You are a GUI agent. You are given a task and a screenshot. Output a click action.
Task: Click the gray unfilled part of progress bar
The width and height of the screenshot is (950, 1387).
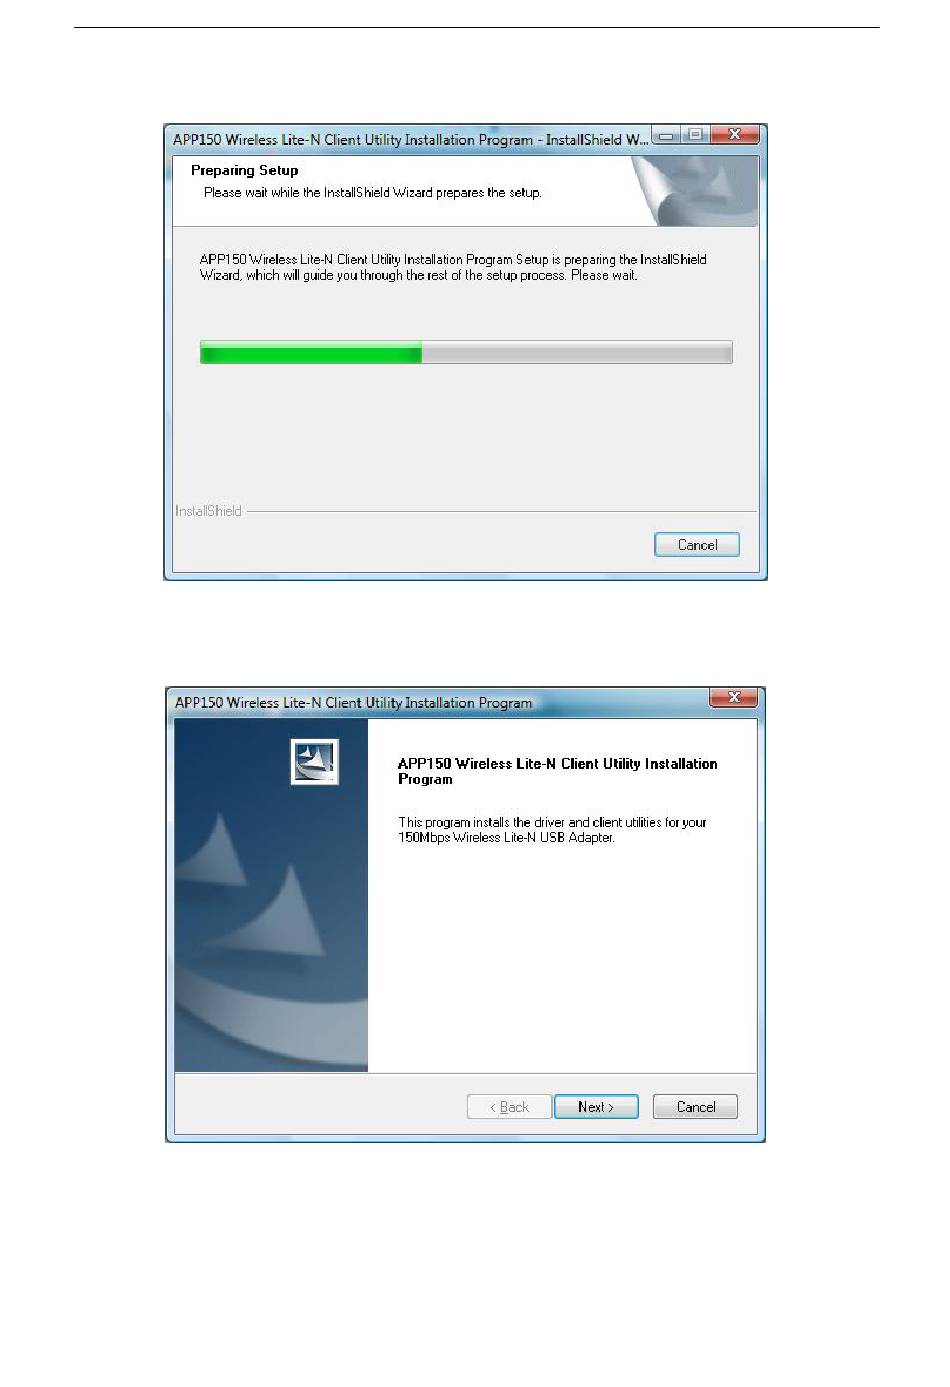(577, 352)
